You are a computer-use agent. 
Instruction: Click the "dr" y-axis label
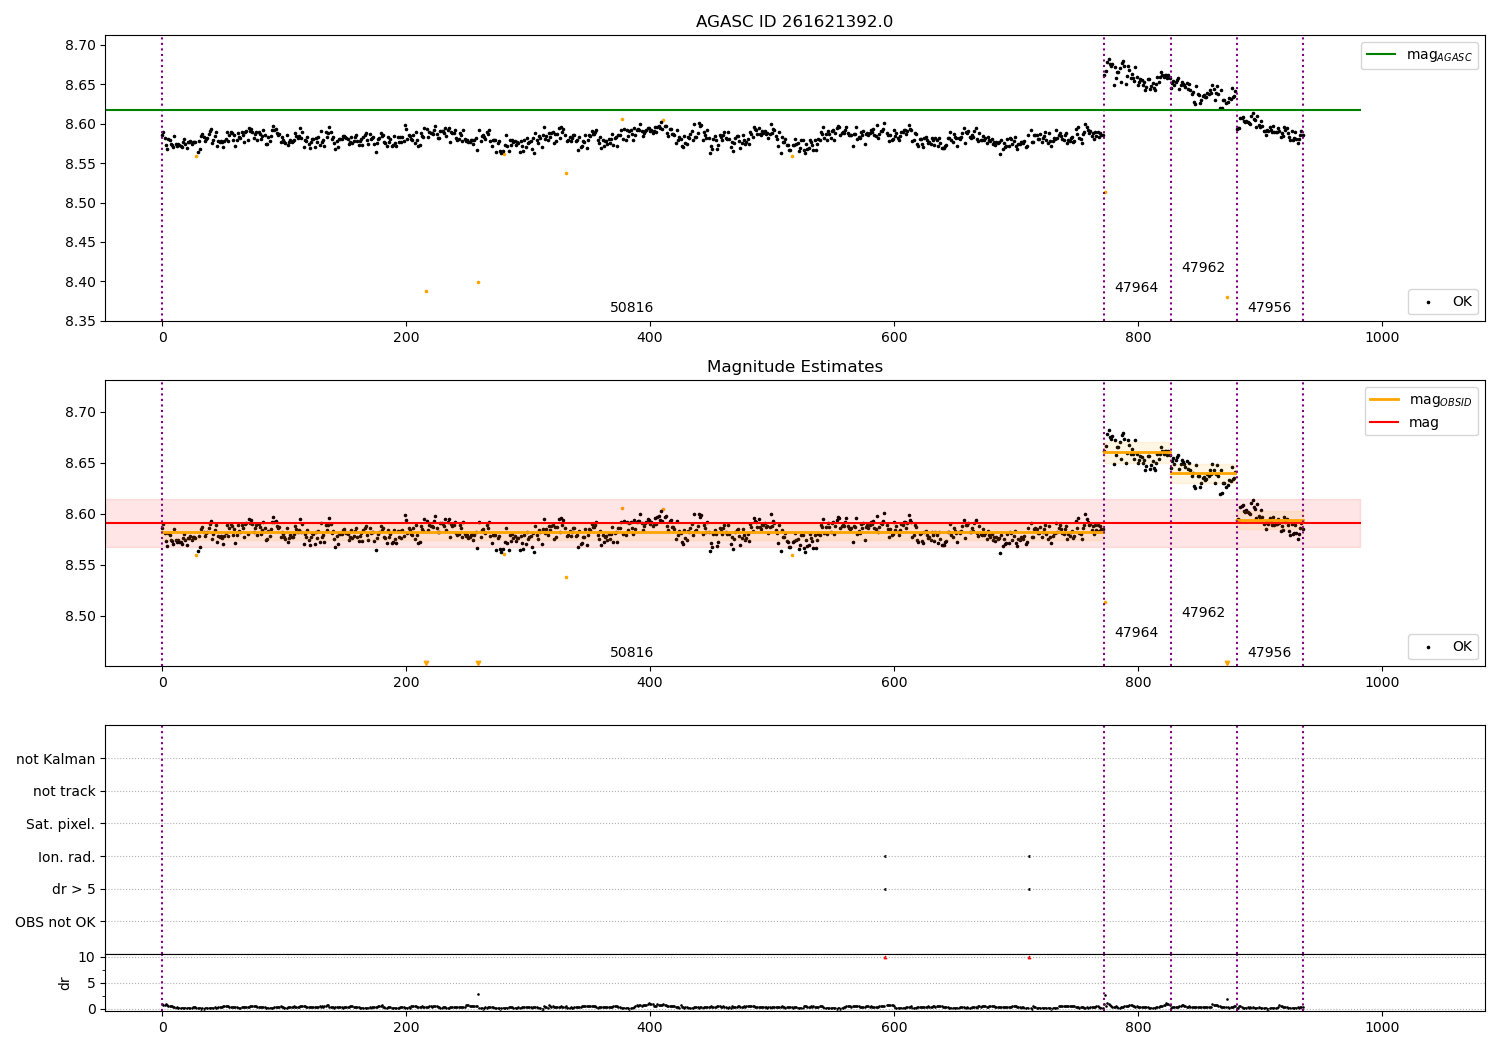click(x=65, y=983)
